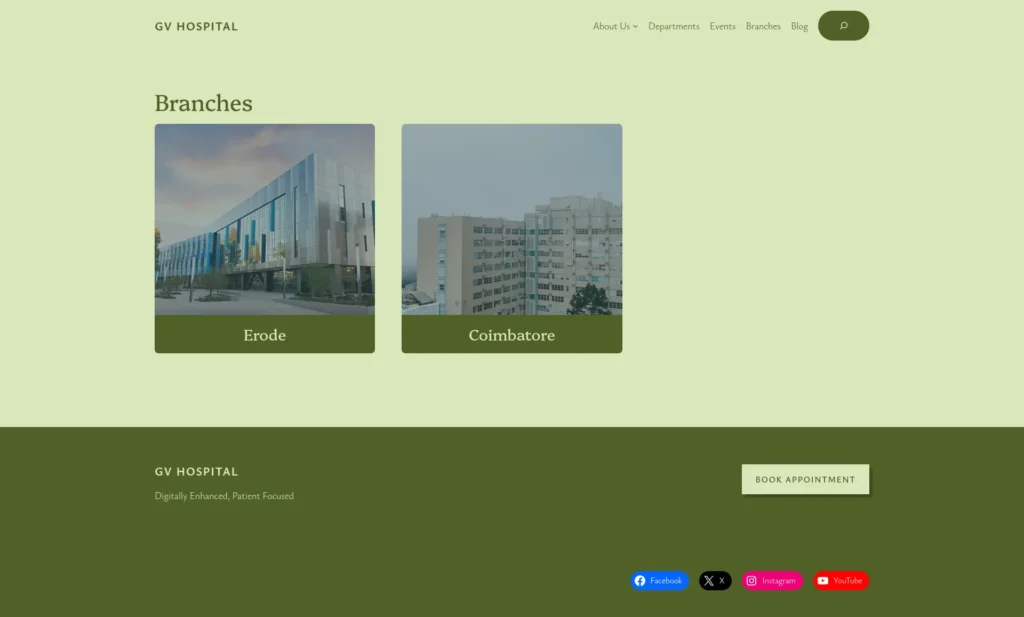Viewport: 1024px width, 617px height.
Task: Open the About Us menu item
Action: click(x=611, y=27)
